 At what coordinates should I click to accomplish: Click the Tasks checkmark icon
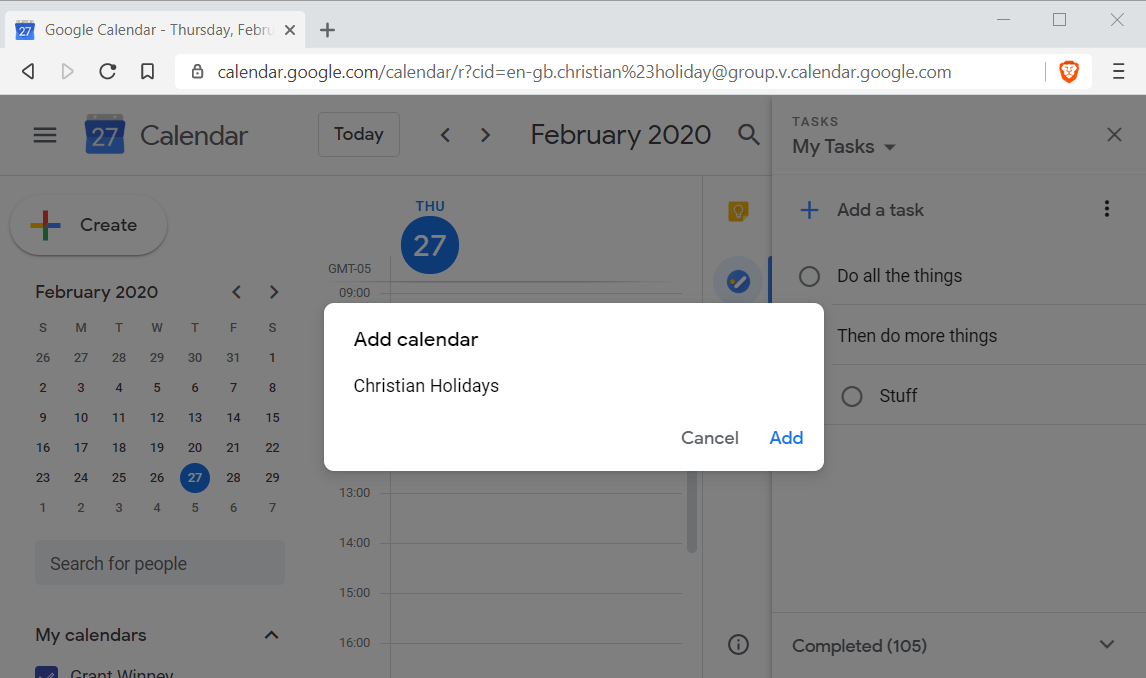(x=738, y=281)
